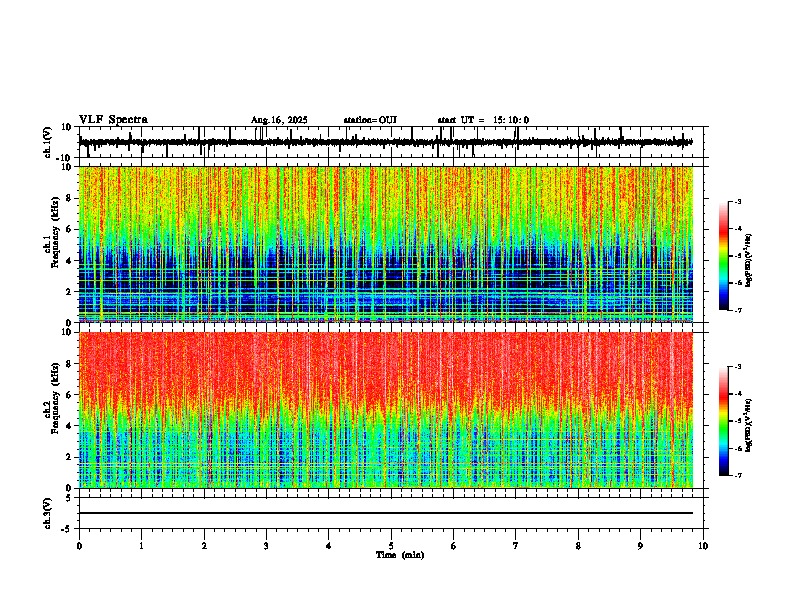Click the time axis tick label "3"
Image resolution: width=792 pixels, height=612 pixels.
pyautogui.click(x=266, y=546)
